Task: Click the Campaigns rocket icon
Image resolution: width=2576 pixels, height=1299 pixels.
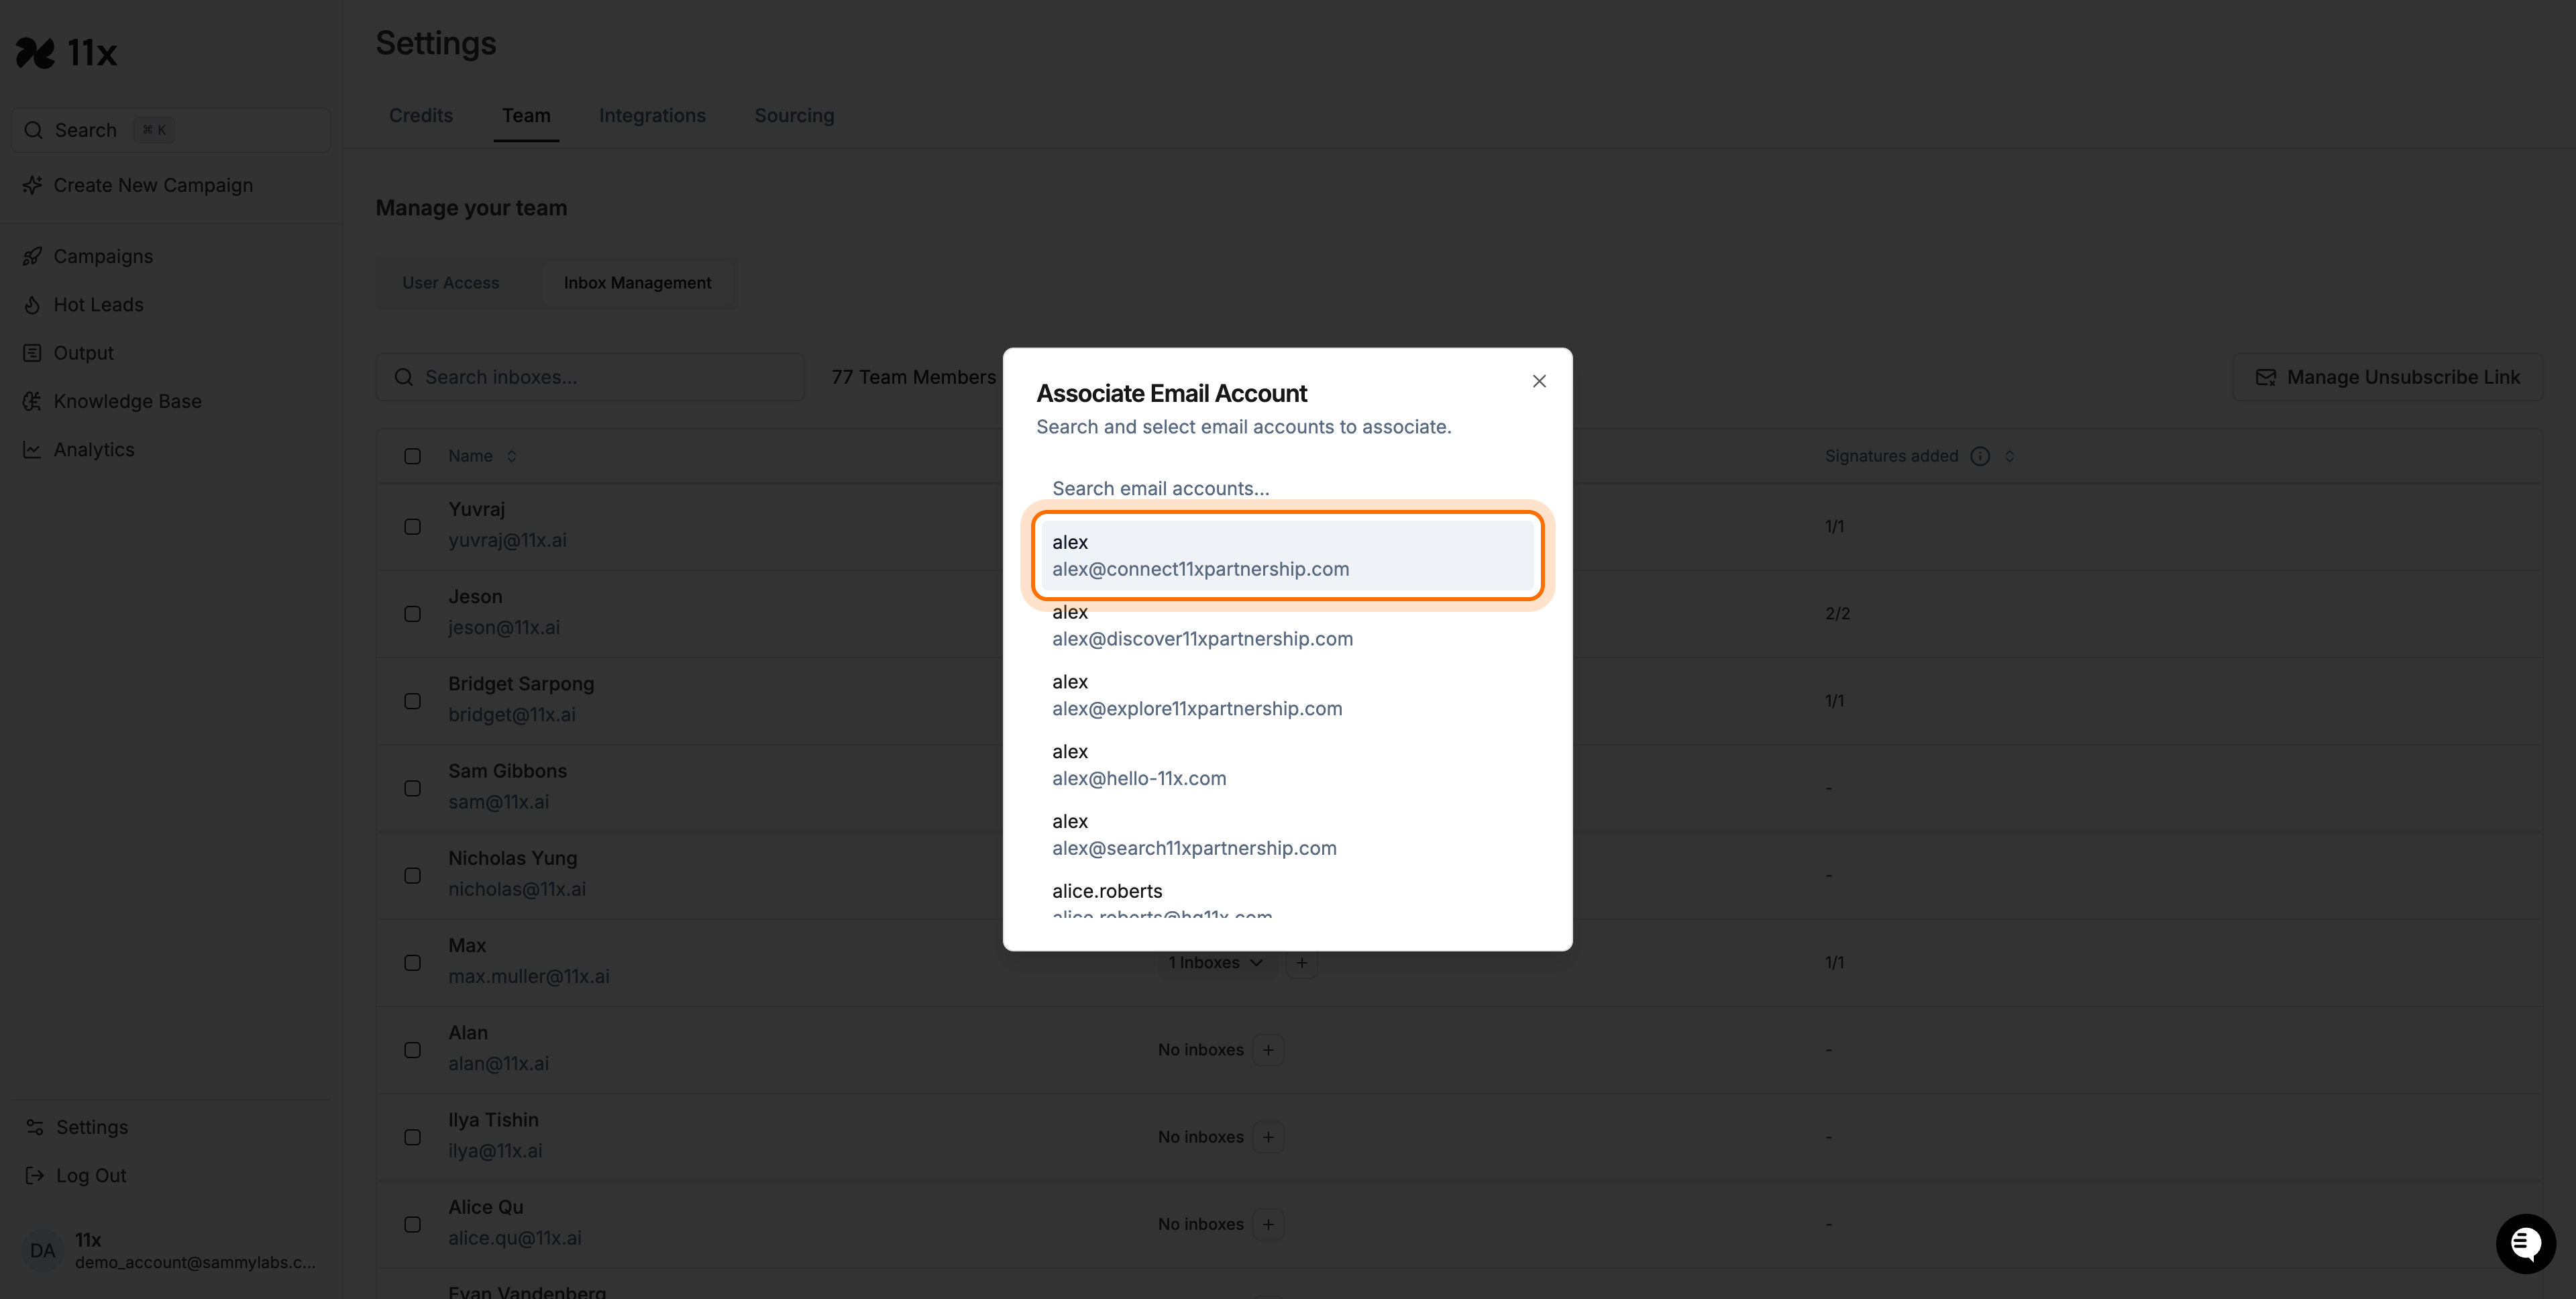Action: pos(32,256)
